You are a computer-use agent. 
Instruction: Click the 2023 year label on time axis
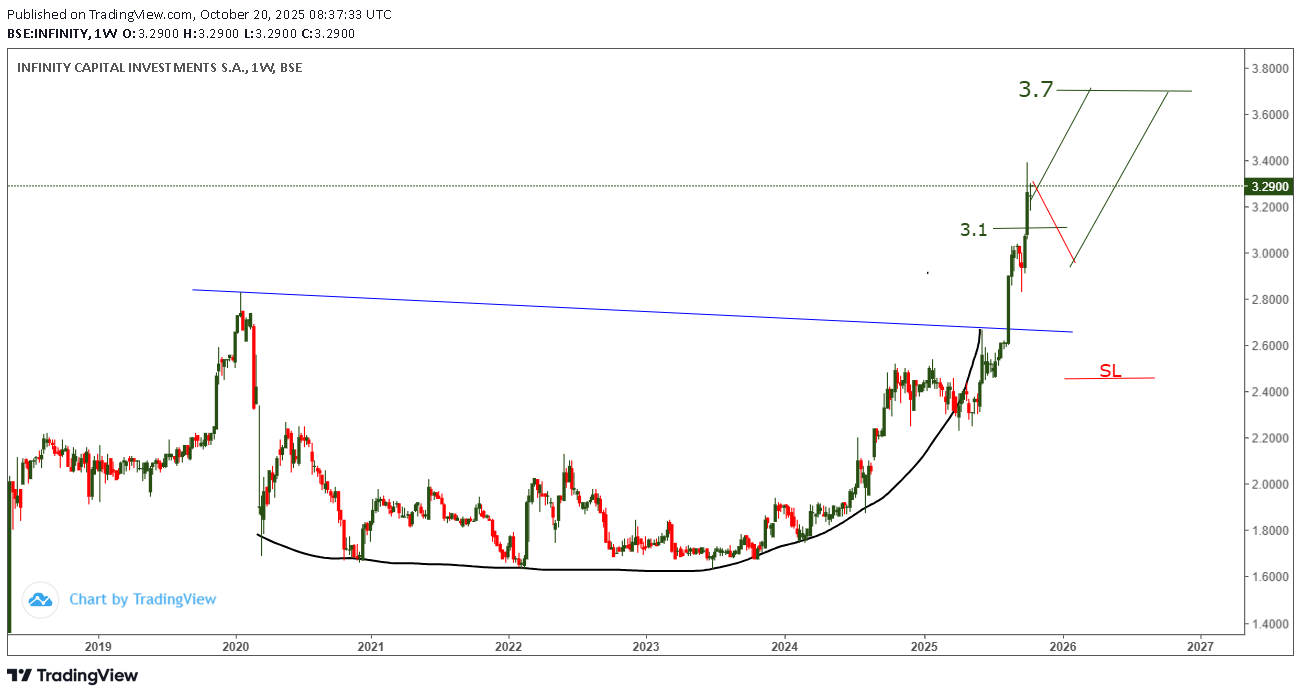(x=646, y=646)
